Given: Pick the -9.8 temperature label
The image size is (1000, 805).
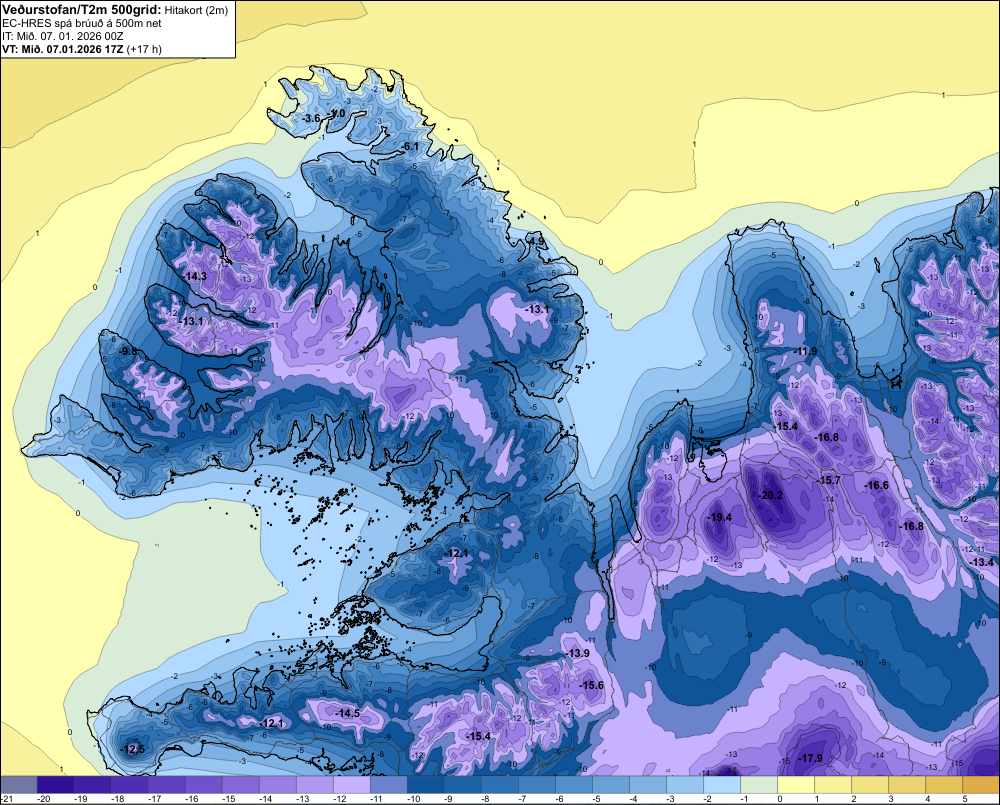Looking at the screenshot, I should pos(128,351).
